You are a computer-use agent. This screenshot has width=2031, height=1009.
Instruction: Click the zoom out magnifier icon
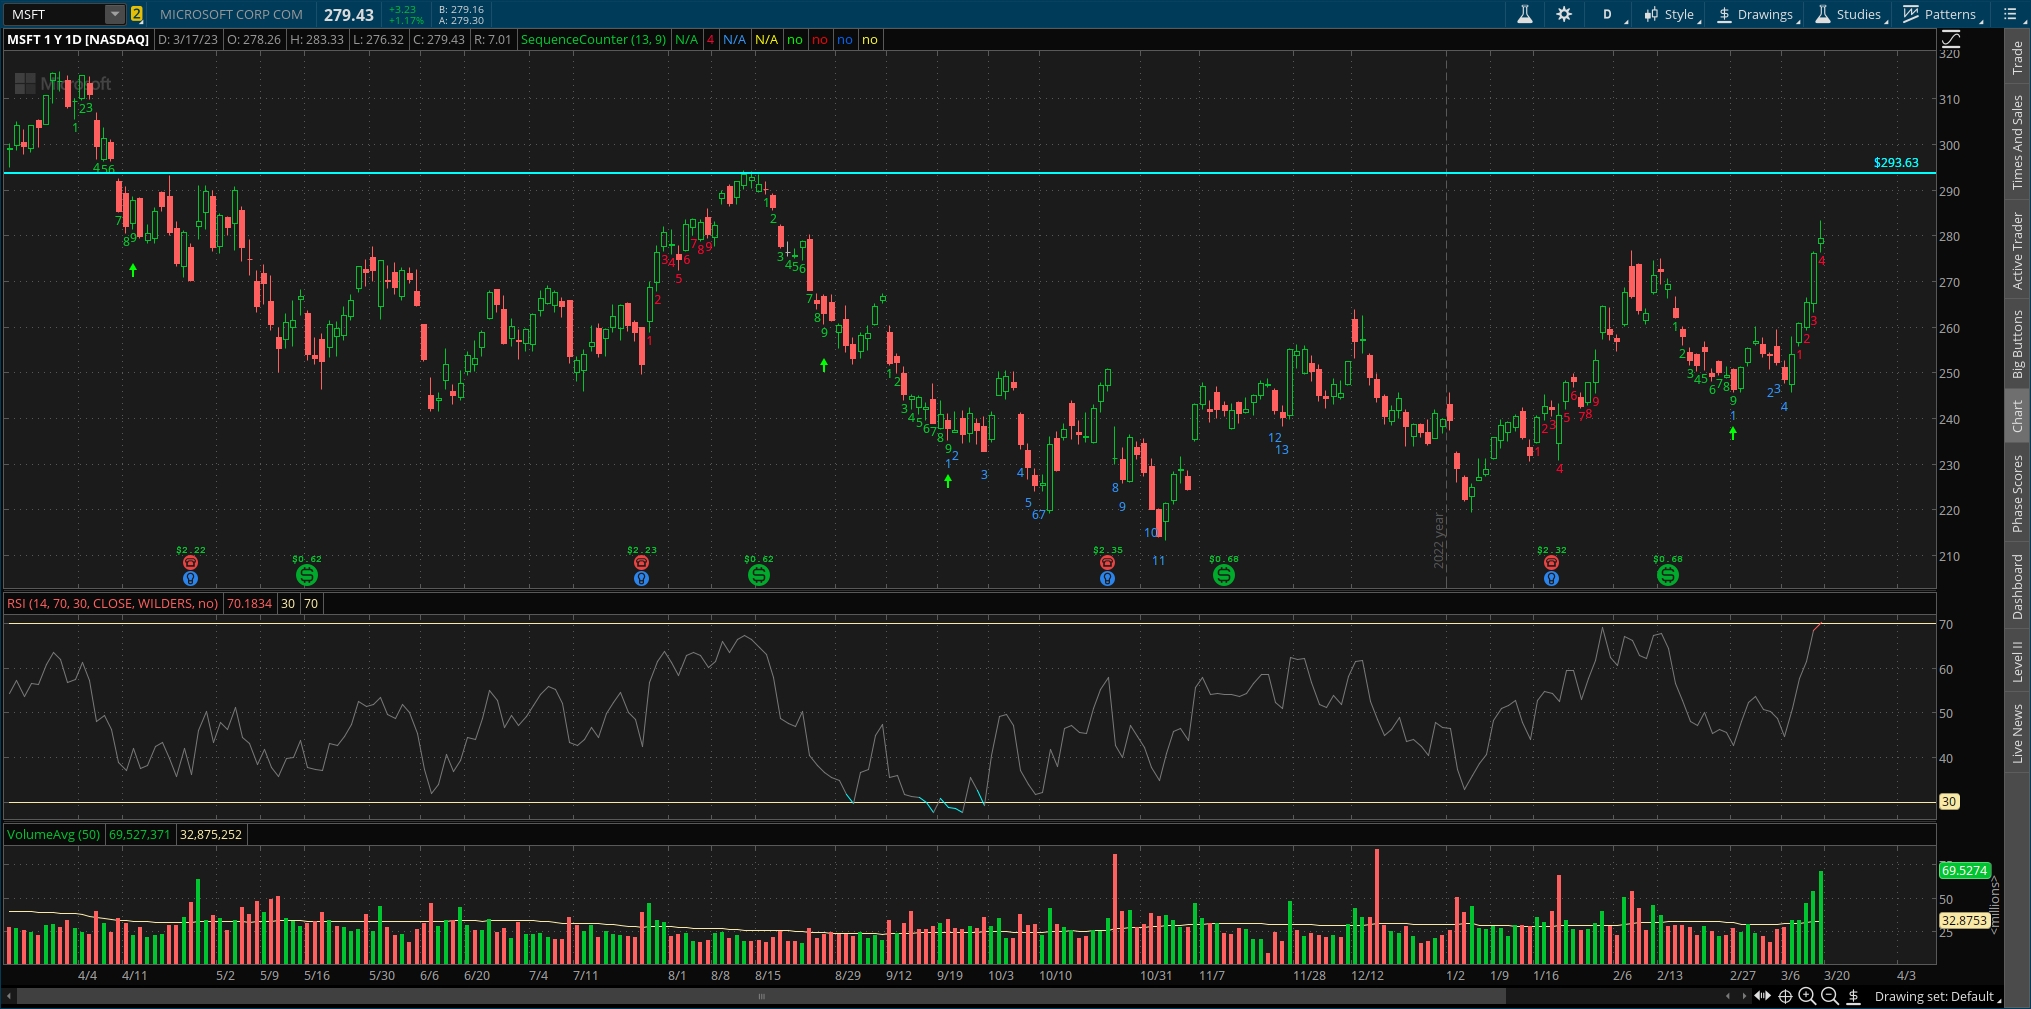point(1830,996)
